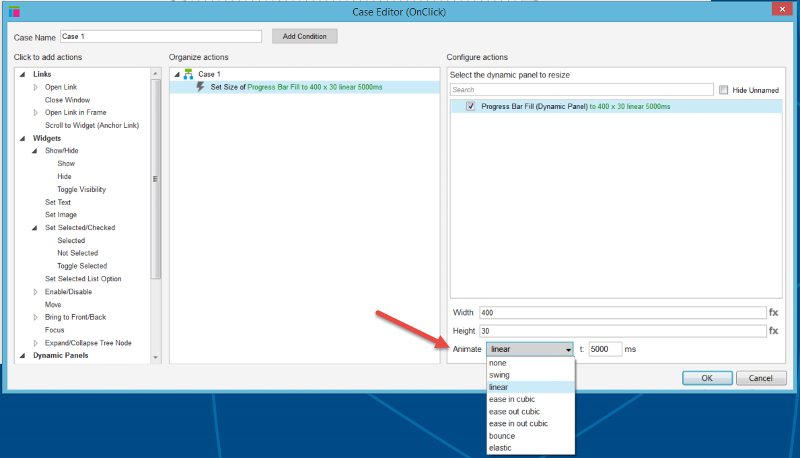Collapse the Show/Hide actions group
This screenshot has height=458, width=800.
35,150
